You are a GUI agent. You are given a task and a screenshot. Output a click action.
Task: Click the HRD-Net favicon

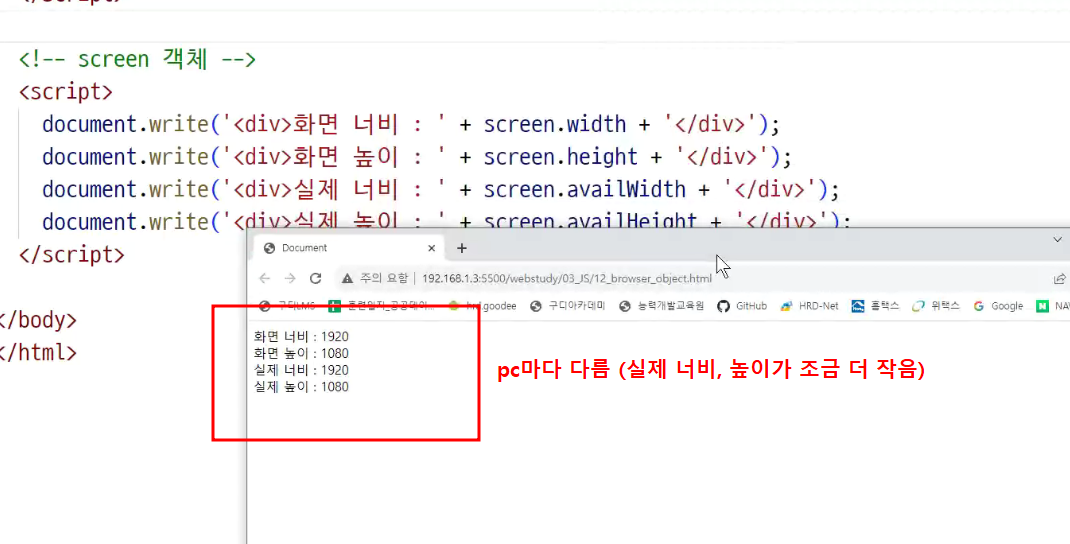click(x=787, y=306)
